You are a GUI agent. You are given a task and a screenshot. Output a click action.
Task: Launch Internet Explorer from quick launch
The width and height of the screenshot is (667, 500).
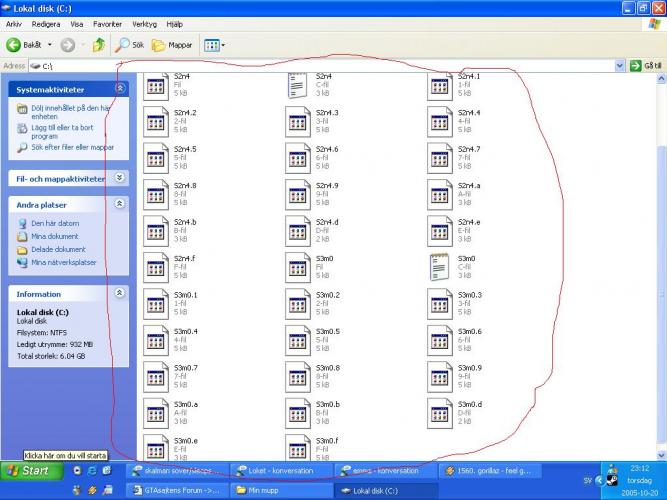point(92,471)
